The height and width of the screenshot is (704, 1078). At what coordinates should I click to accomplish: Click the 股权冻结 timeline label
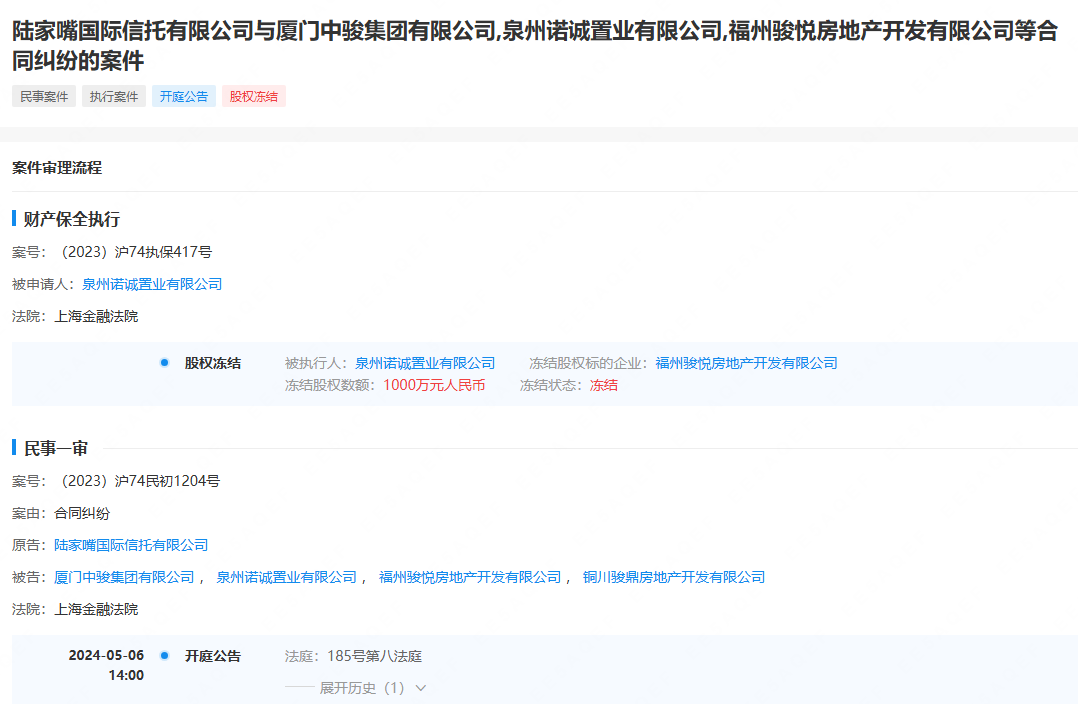[x=213, y=363]
